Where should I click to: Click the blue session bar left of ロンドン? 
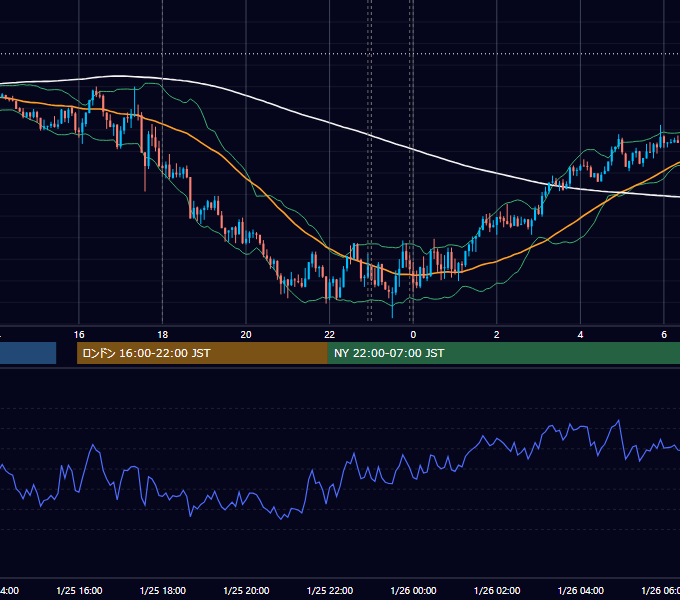point(28,353)
